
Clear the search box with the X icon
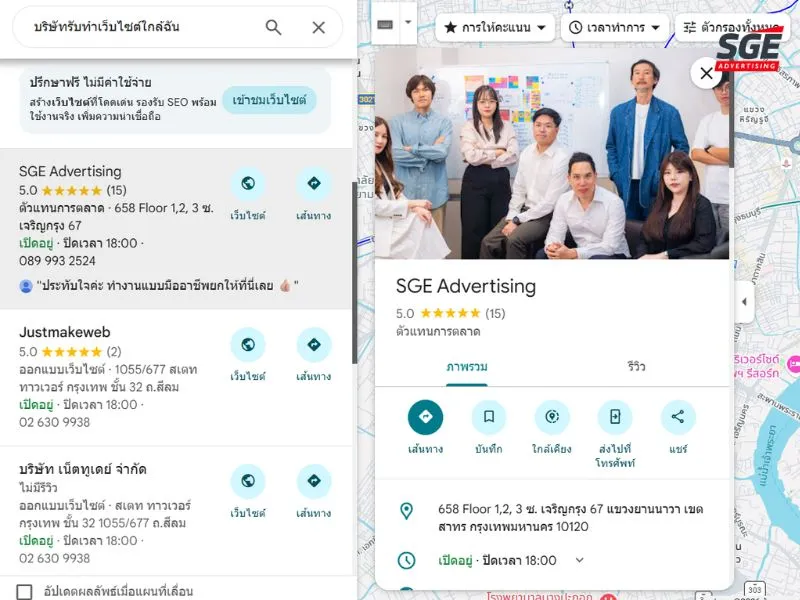coord(318,27)
